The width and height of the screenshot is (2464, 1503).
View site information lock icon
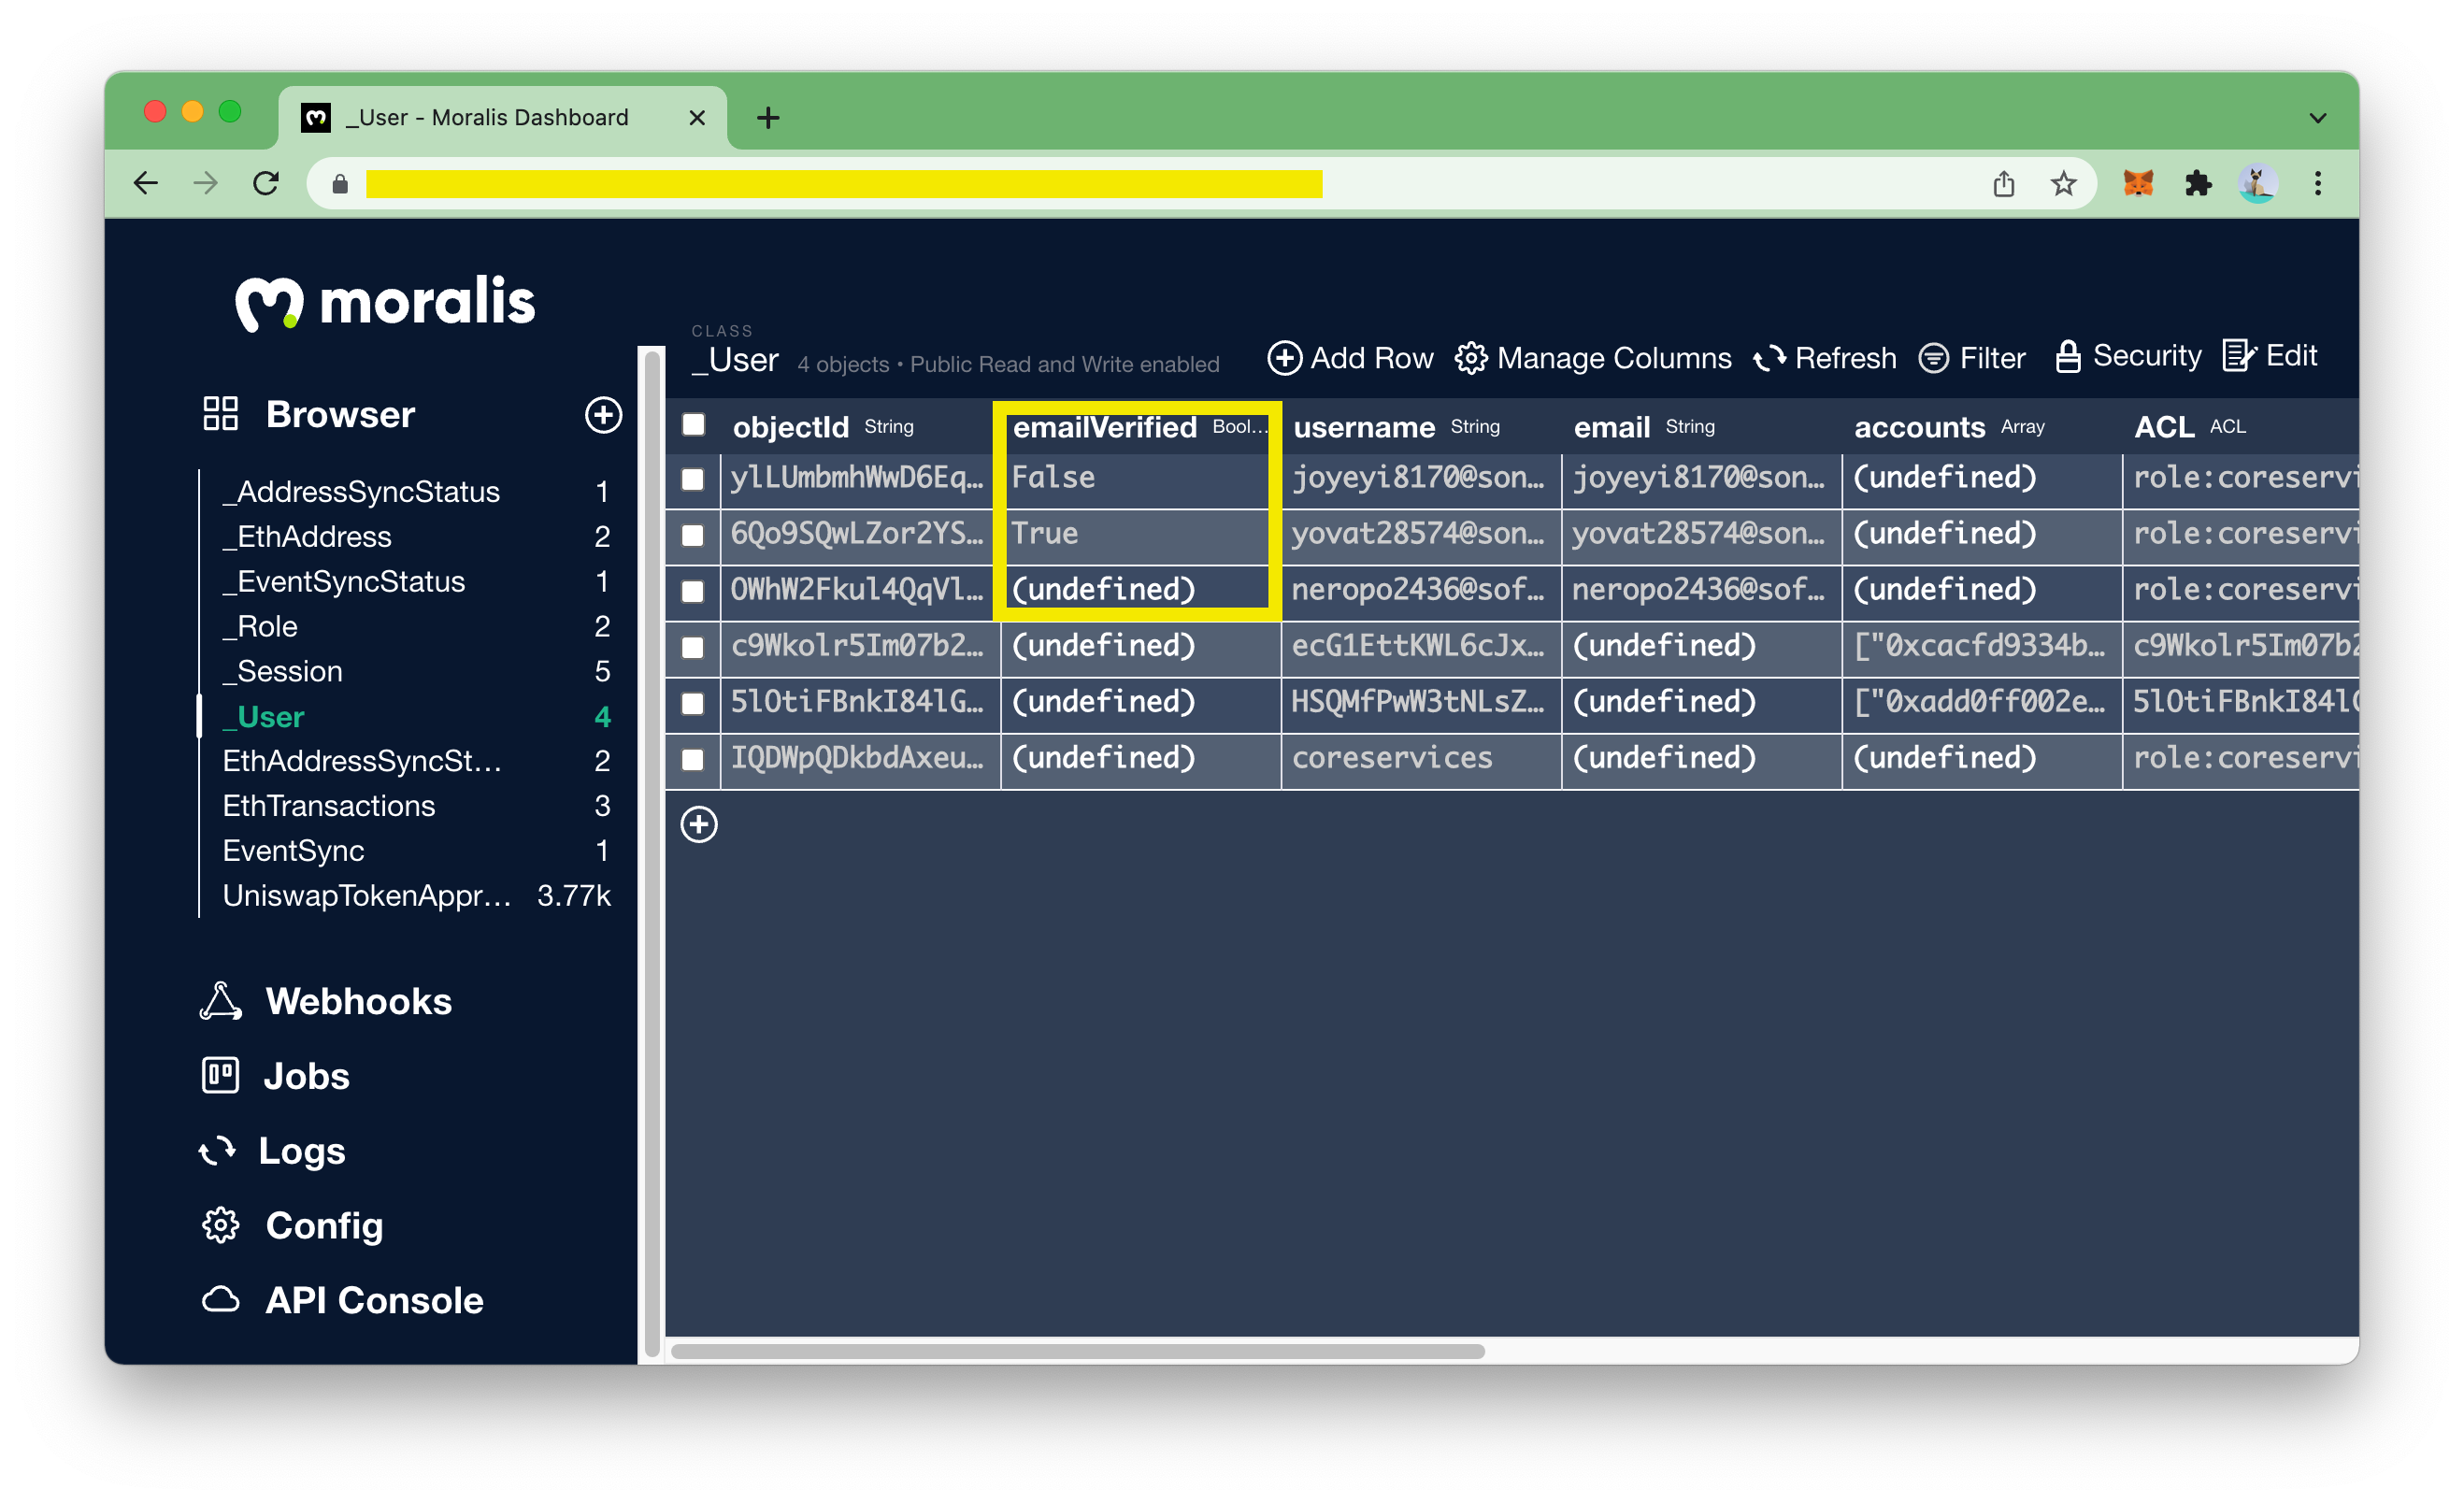click(340, 184)
